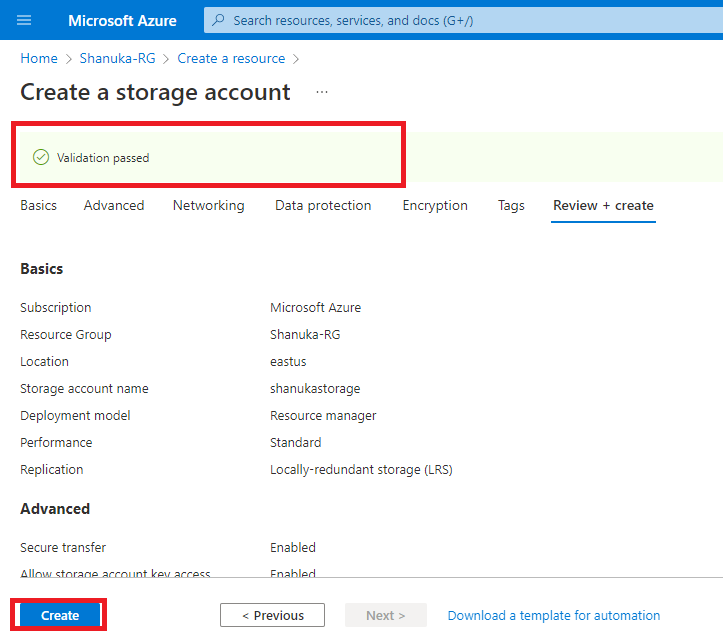Click the Microsoft Azure brand title
The width and height of the screenshot is (723, 644).
point(122,20)
